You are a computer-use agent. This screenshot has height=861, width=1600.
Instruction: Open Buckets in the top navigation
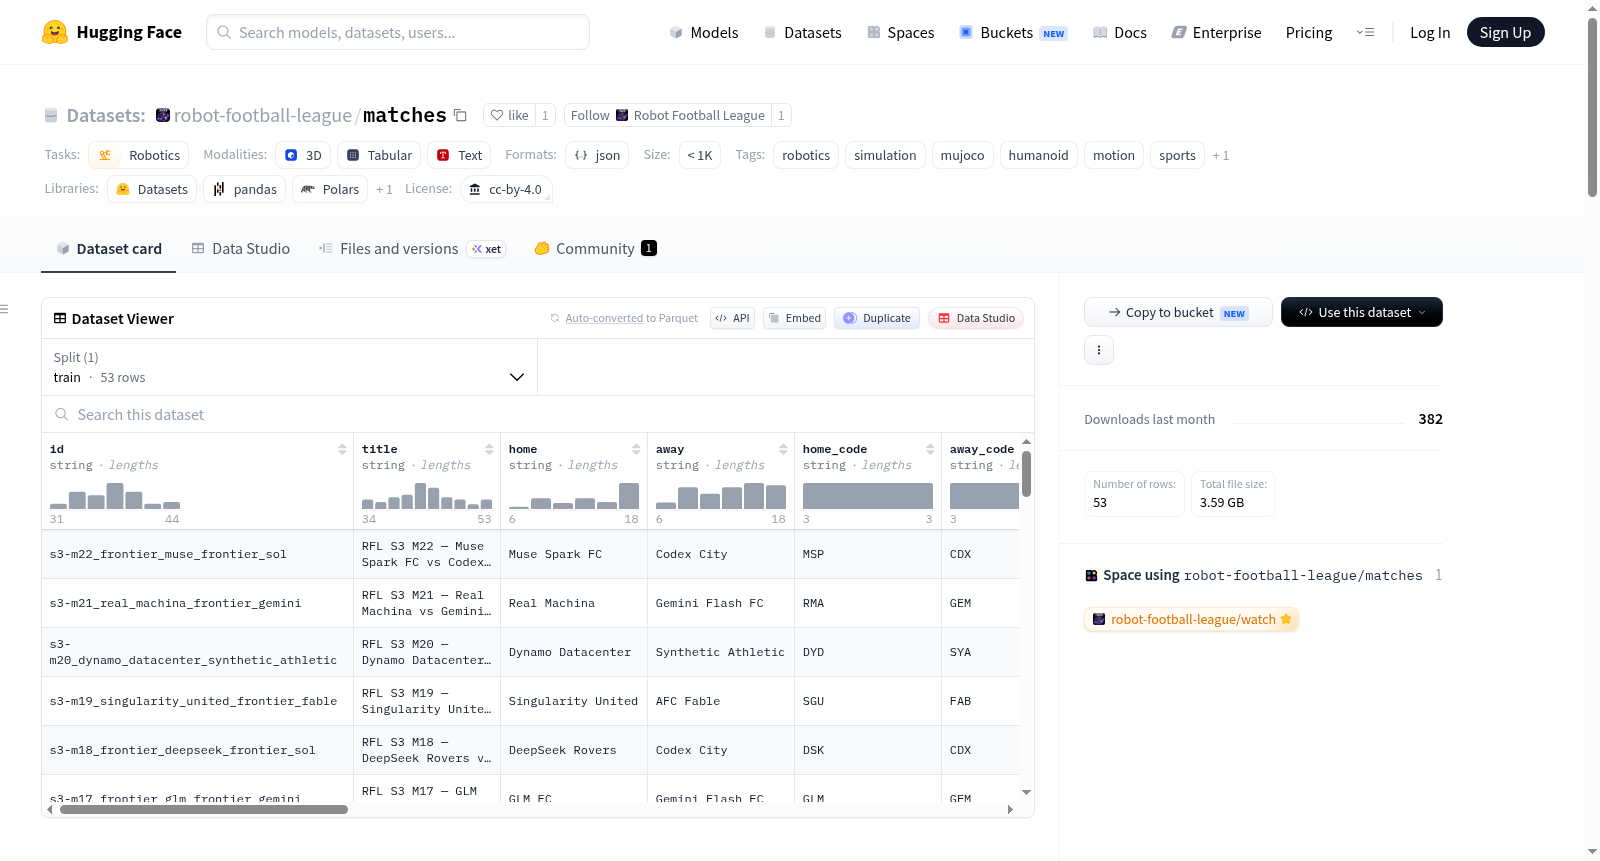1013,32
